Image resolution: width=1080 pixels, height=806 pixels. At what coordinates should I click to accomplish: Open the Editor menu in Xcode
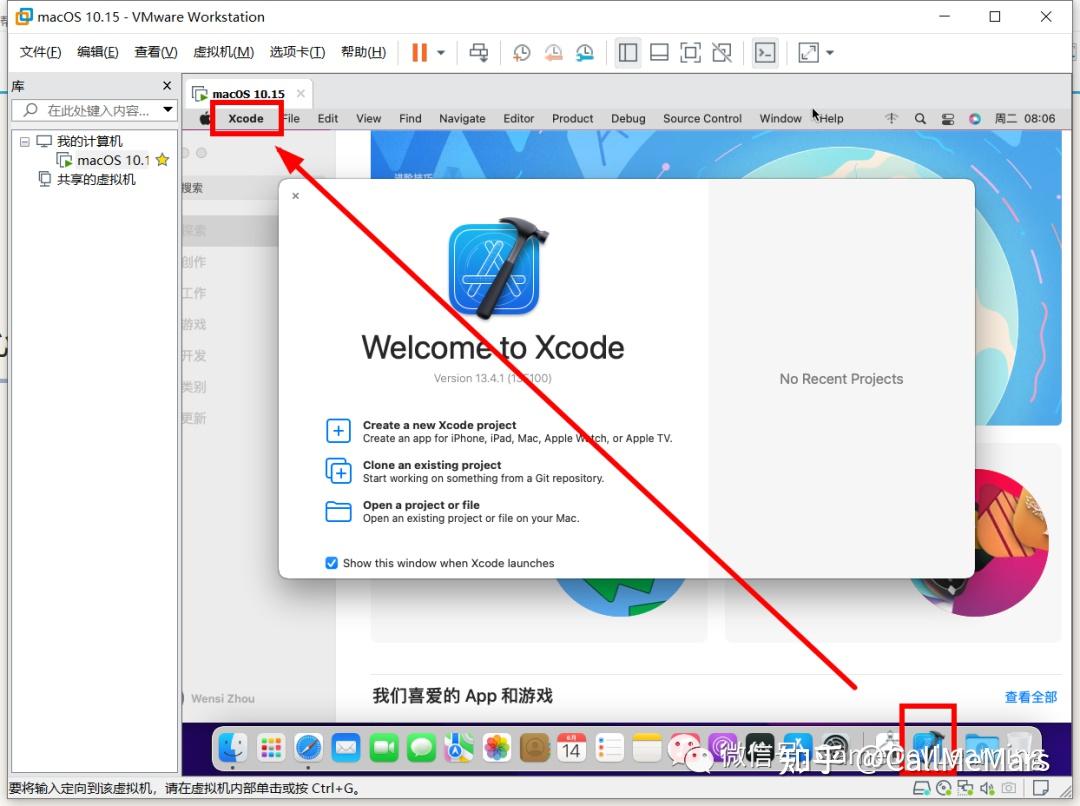point(519,118)
